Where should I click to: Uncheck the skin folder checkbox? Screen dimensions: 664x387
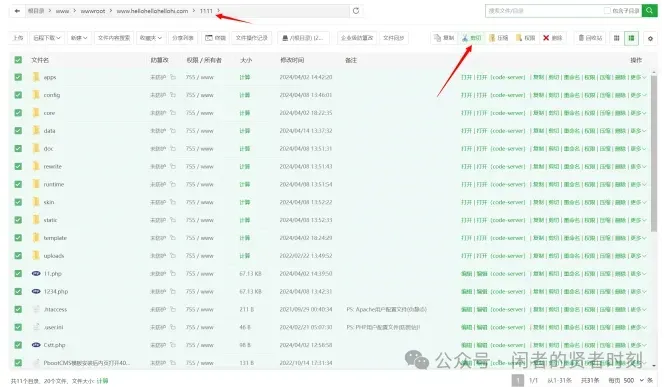coord(18,202)
